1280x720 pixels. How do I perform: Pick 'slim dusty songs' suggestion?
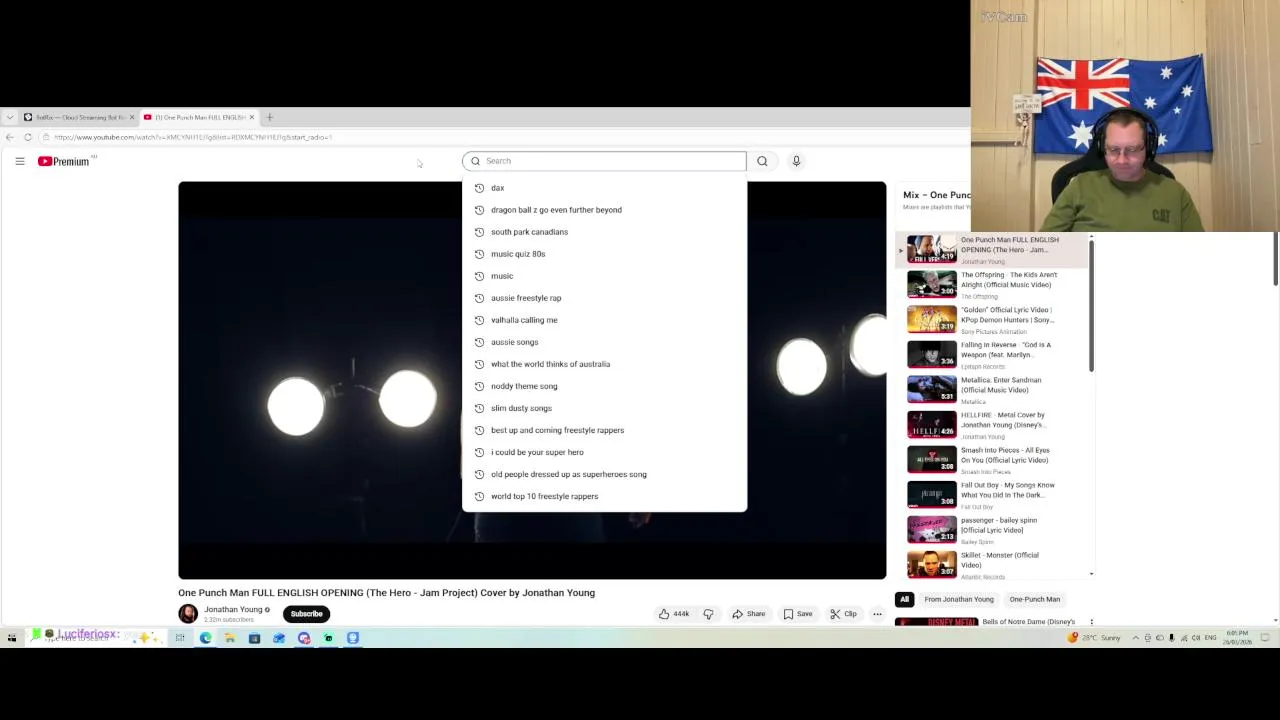604,408
